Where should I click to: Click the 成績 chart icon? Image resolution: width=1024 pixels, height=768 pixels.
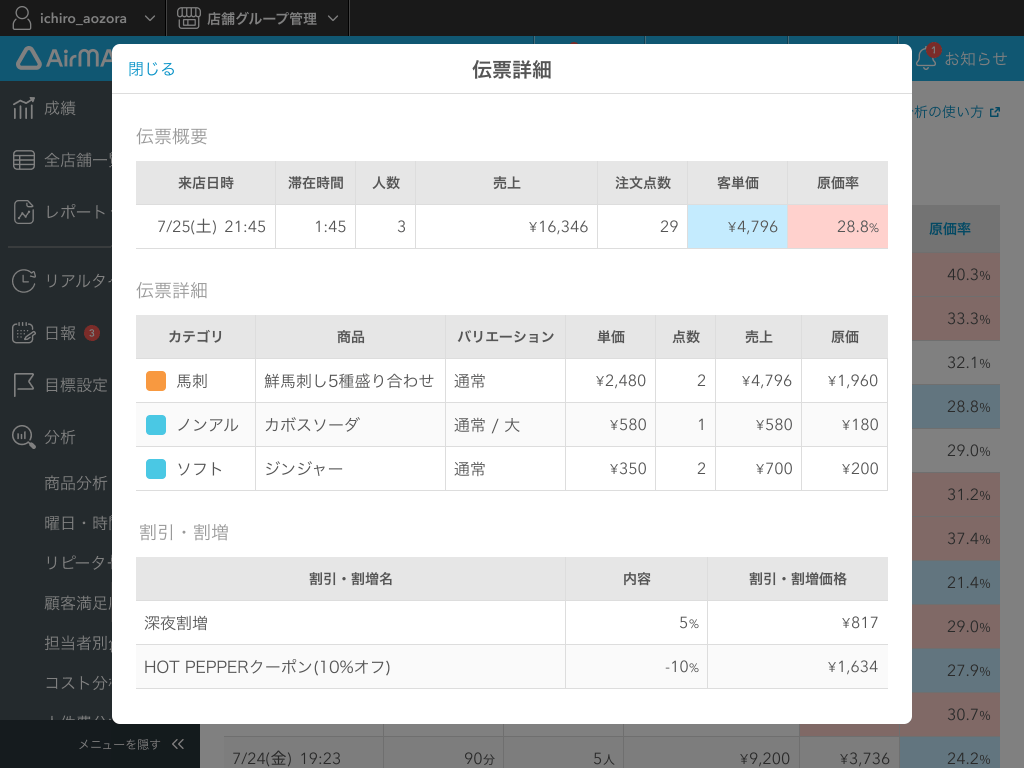(x=24, y=108)
